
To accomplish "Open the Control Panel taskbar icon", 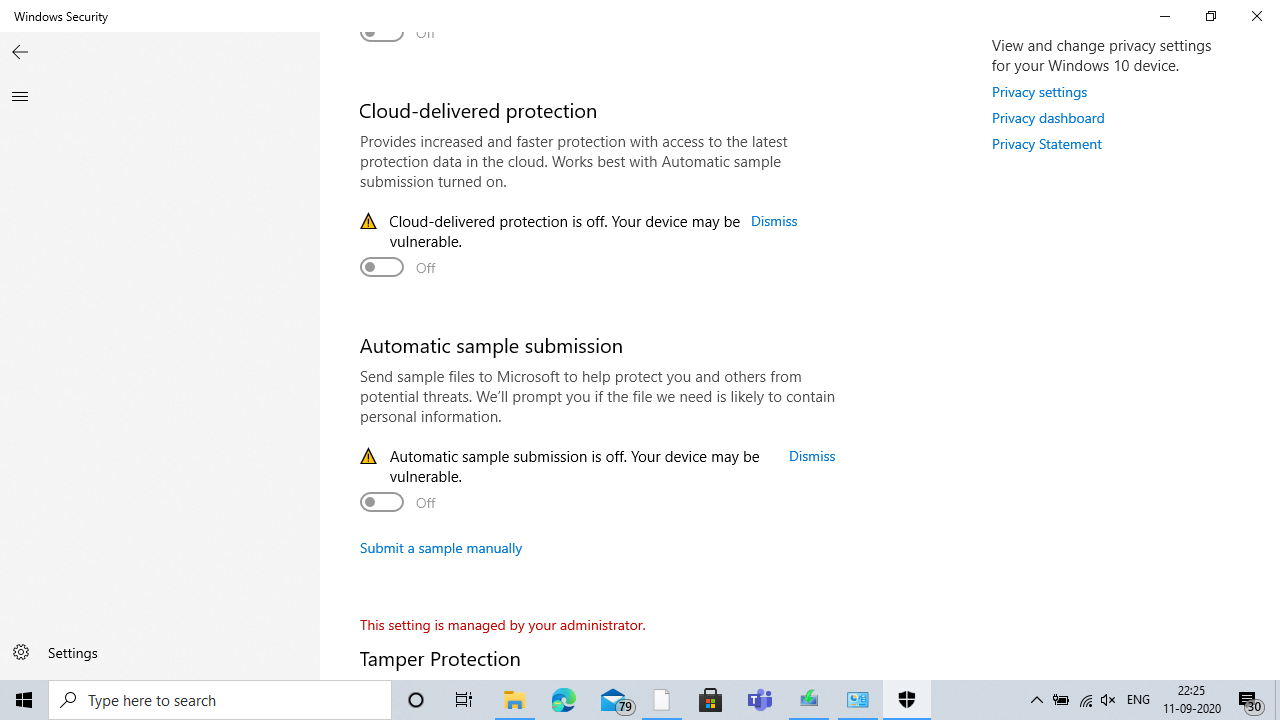I will [x=858, y=700].
